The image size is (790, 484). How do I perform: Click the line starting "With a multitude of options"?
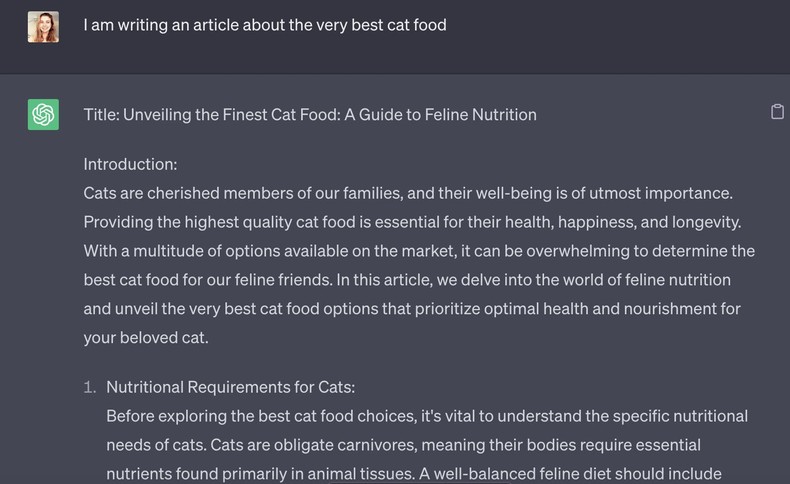[419, 251]
